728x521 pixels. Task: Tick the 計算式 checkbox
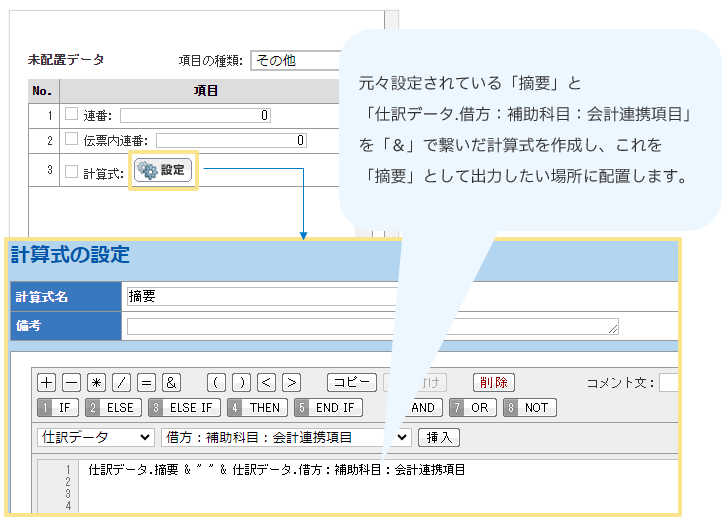pyautogui.click(x=70, y=171)
